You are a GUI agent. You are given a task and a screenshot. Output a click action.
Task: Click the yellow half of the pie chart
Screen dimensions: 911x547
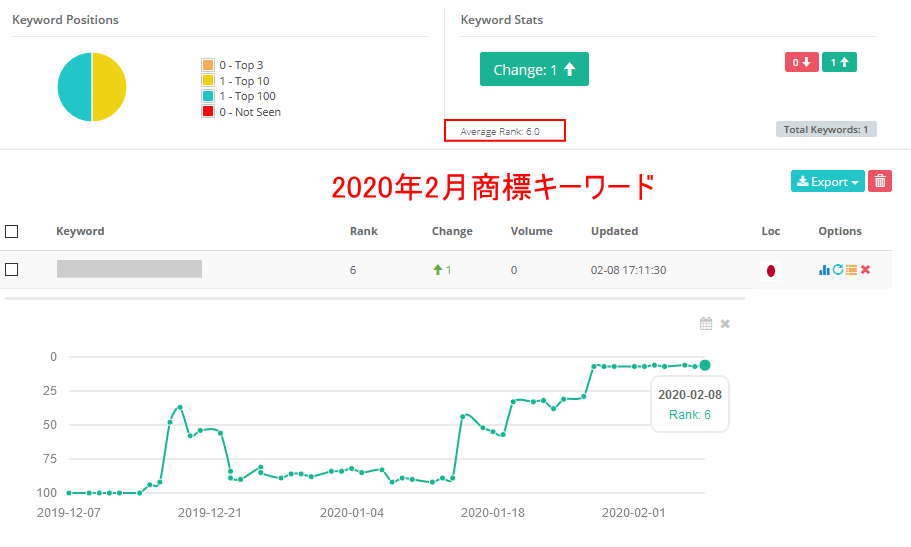click(x=109, y=87)
